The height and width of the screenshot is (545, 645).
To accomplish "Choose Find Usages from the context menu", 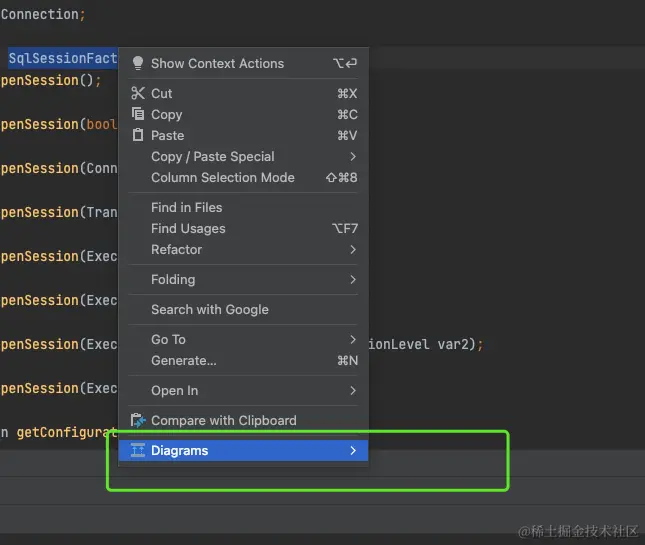I will (x=188, y=228).
